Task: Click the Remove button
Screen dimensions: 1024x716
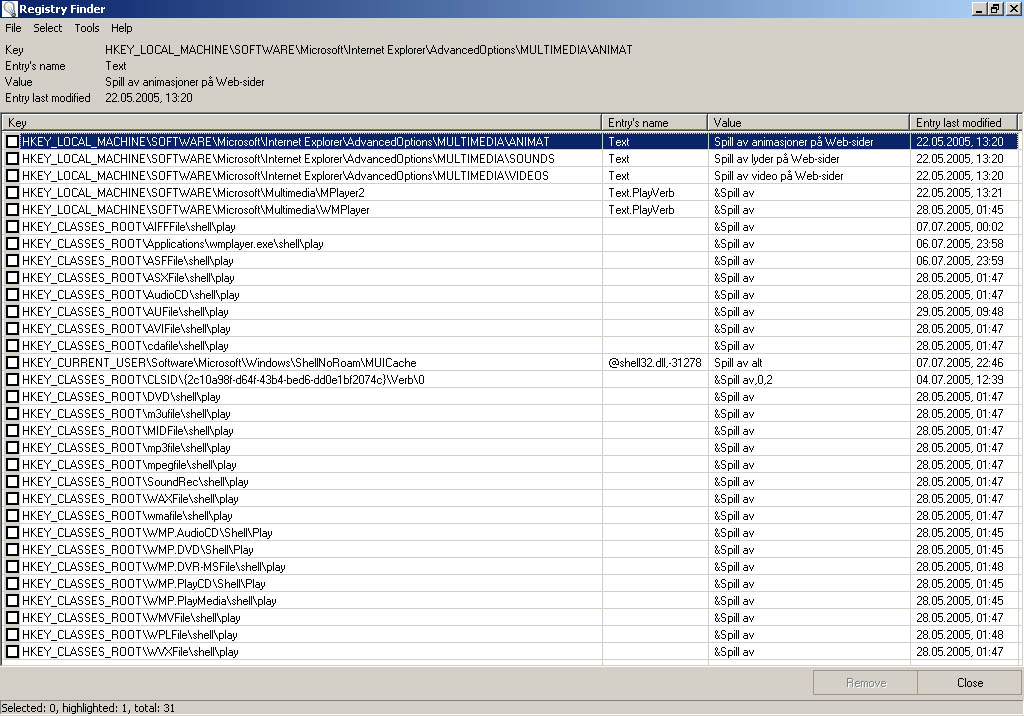Action: click(866, 683)
